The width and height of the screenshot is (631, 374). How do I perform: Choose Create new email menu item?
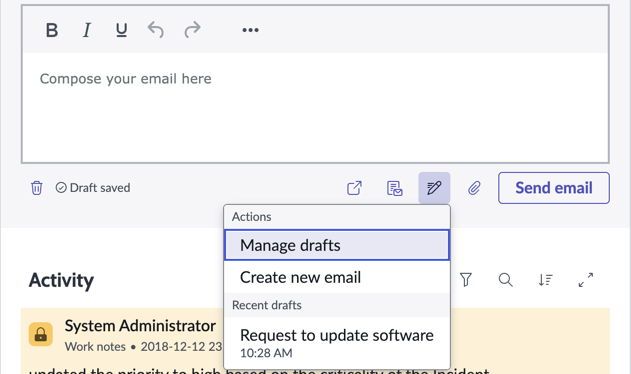point(337,277)
